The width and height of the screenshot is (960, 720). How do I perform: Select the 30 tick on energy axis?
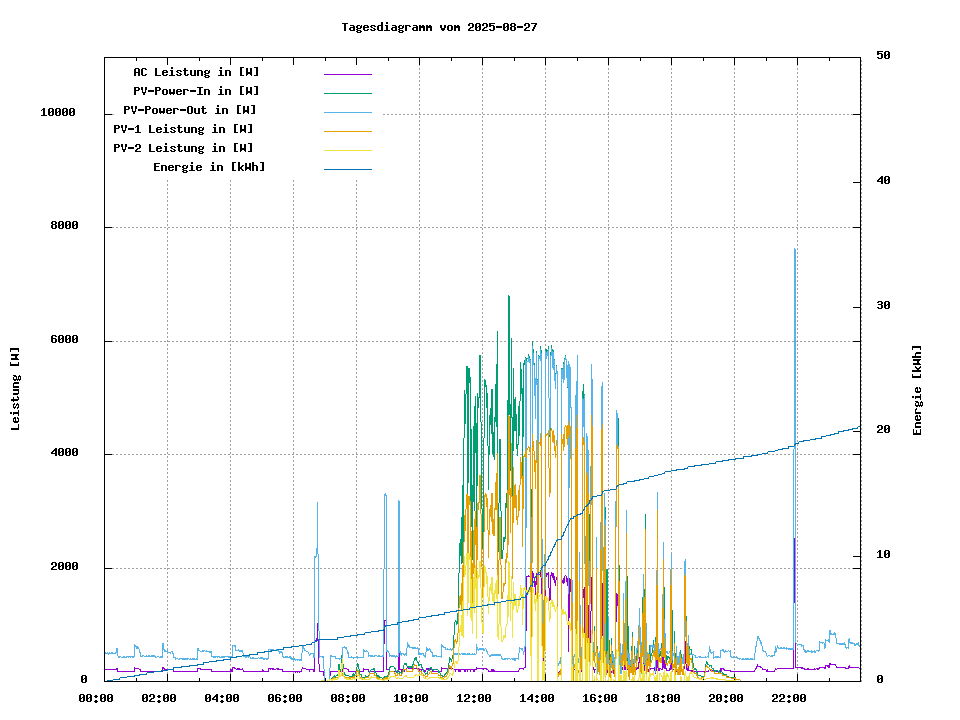point(883,306)
